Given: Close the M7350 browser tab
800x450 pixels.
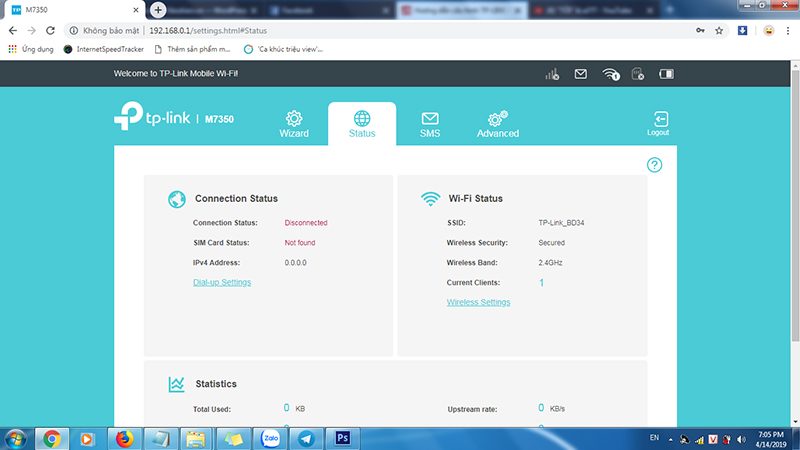Looking at the screenshot, I should 136,10.
